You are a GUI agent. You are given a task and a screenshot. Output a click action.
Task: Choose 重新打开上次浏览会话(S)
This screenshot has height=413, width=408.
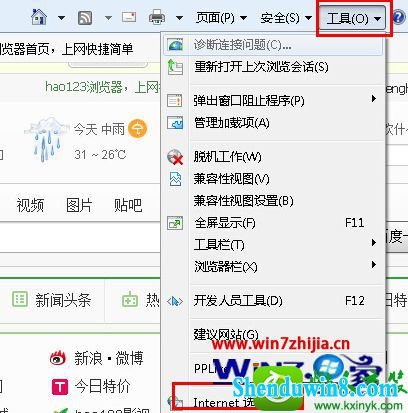pyautogui.click(x=273, y=67)
